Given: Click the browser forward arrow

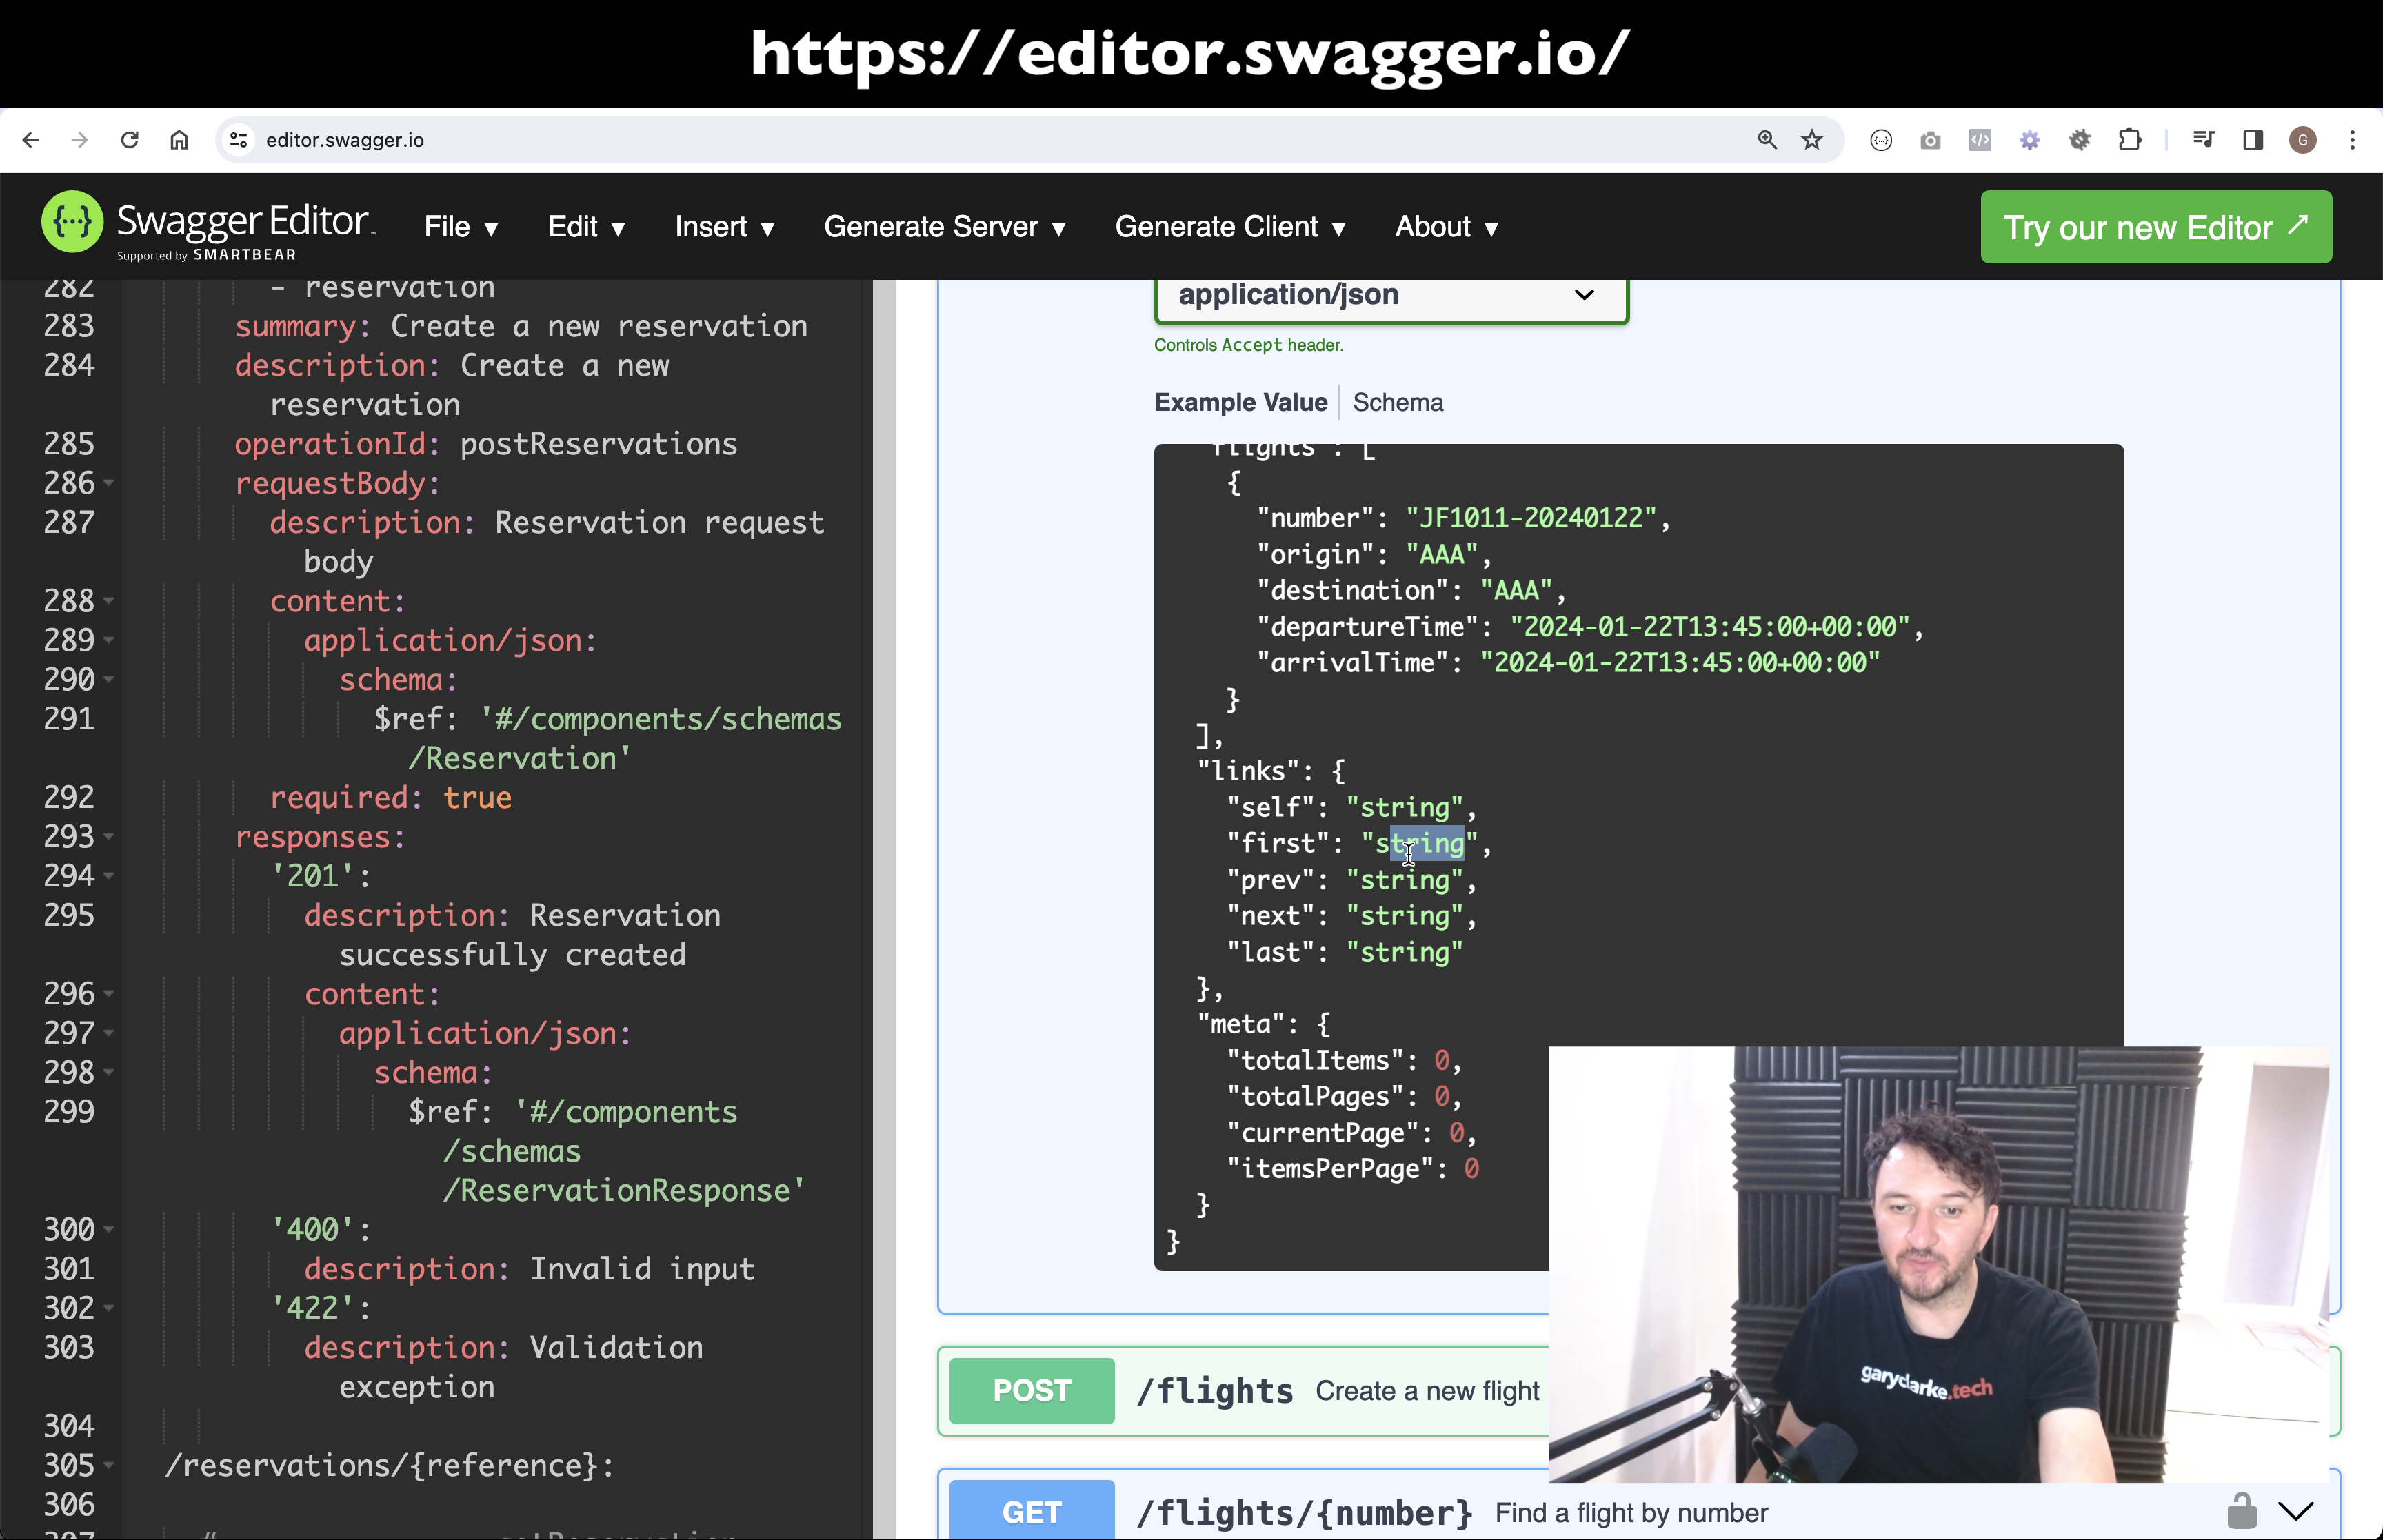Looking at the screenshot, I should point(80,140).
